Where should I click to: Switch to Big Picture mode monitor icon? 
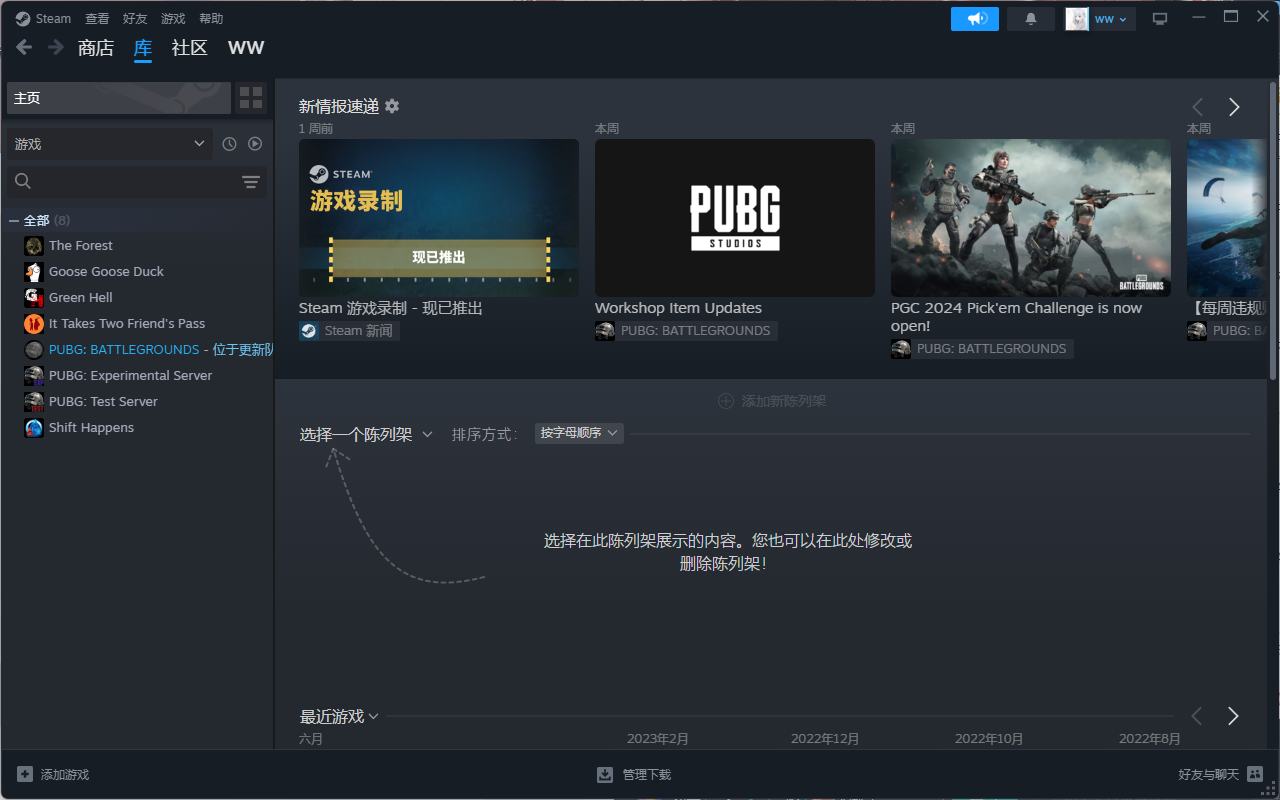coord(1160,19)
